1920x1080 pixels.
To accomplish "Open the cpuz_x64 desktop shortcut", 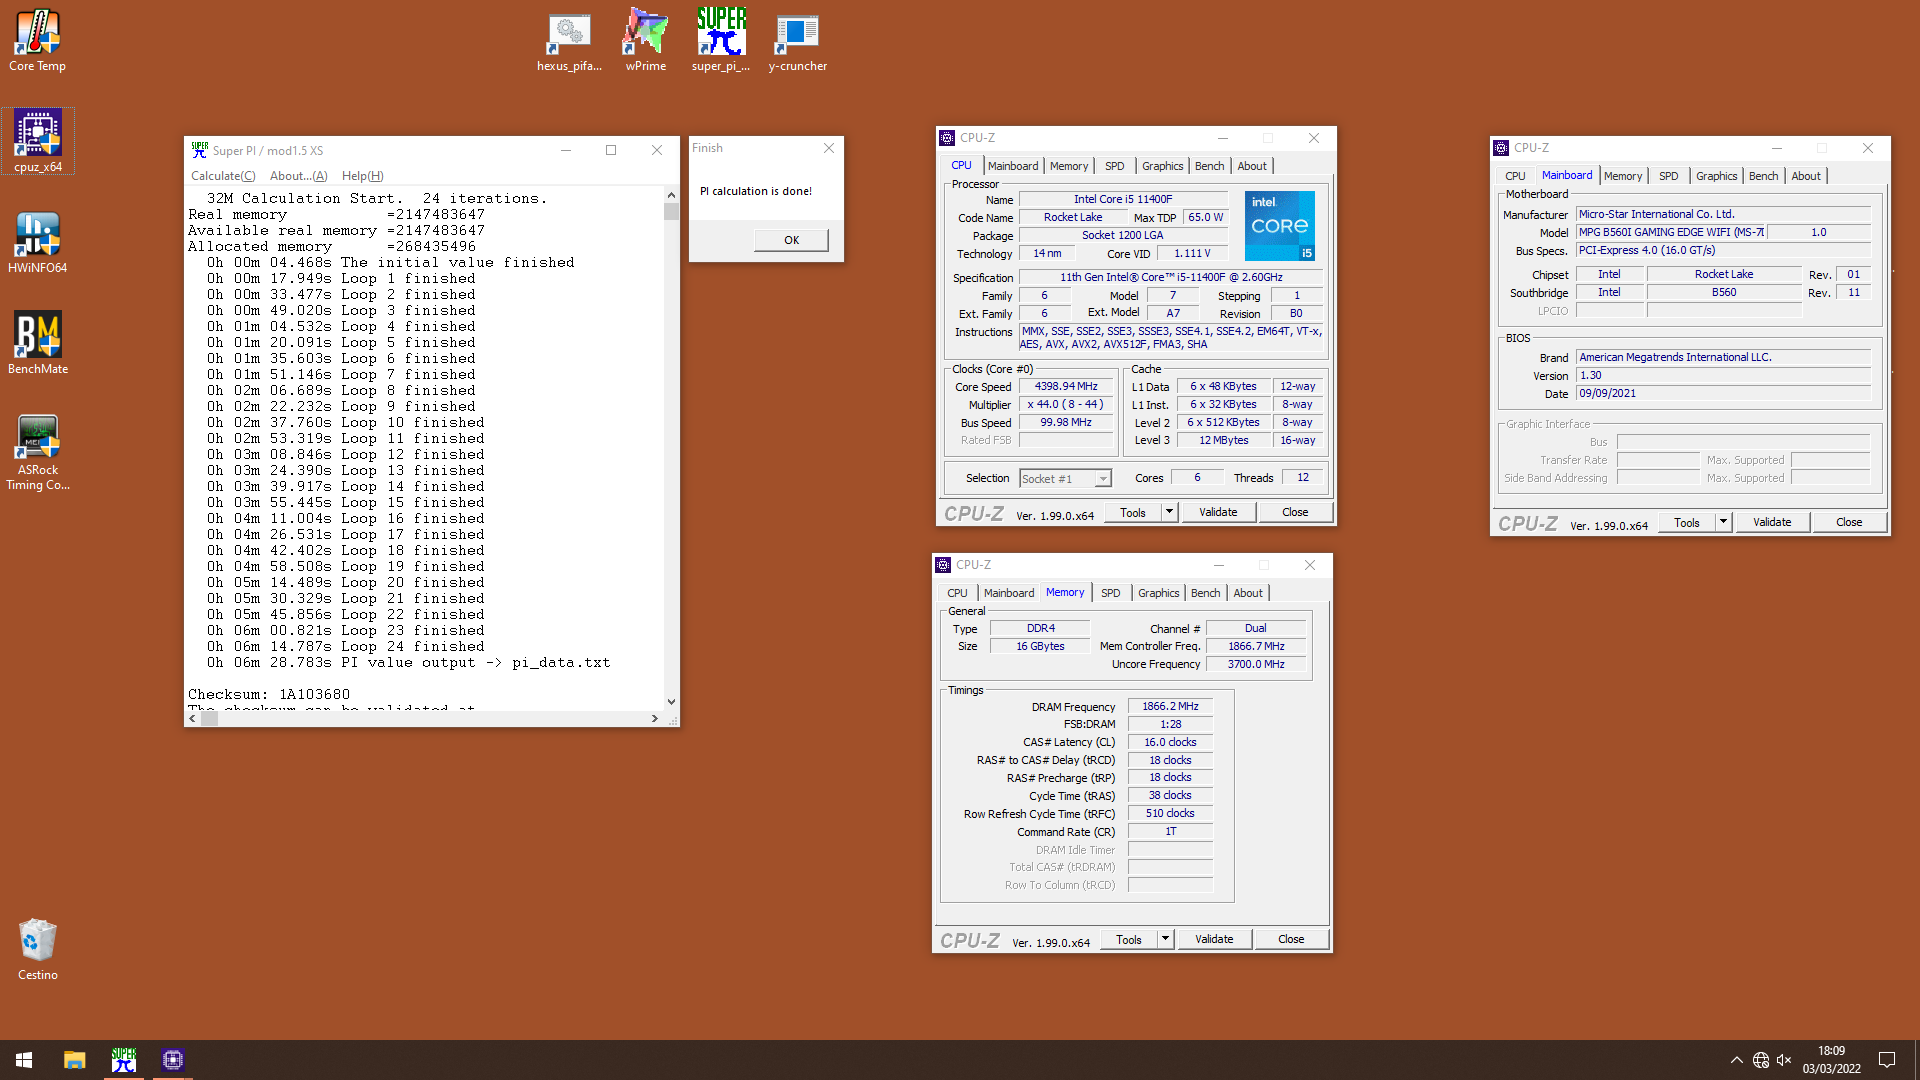I will click(x=38, y=141).
